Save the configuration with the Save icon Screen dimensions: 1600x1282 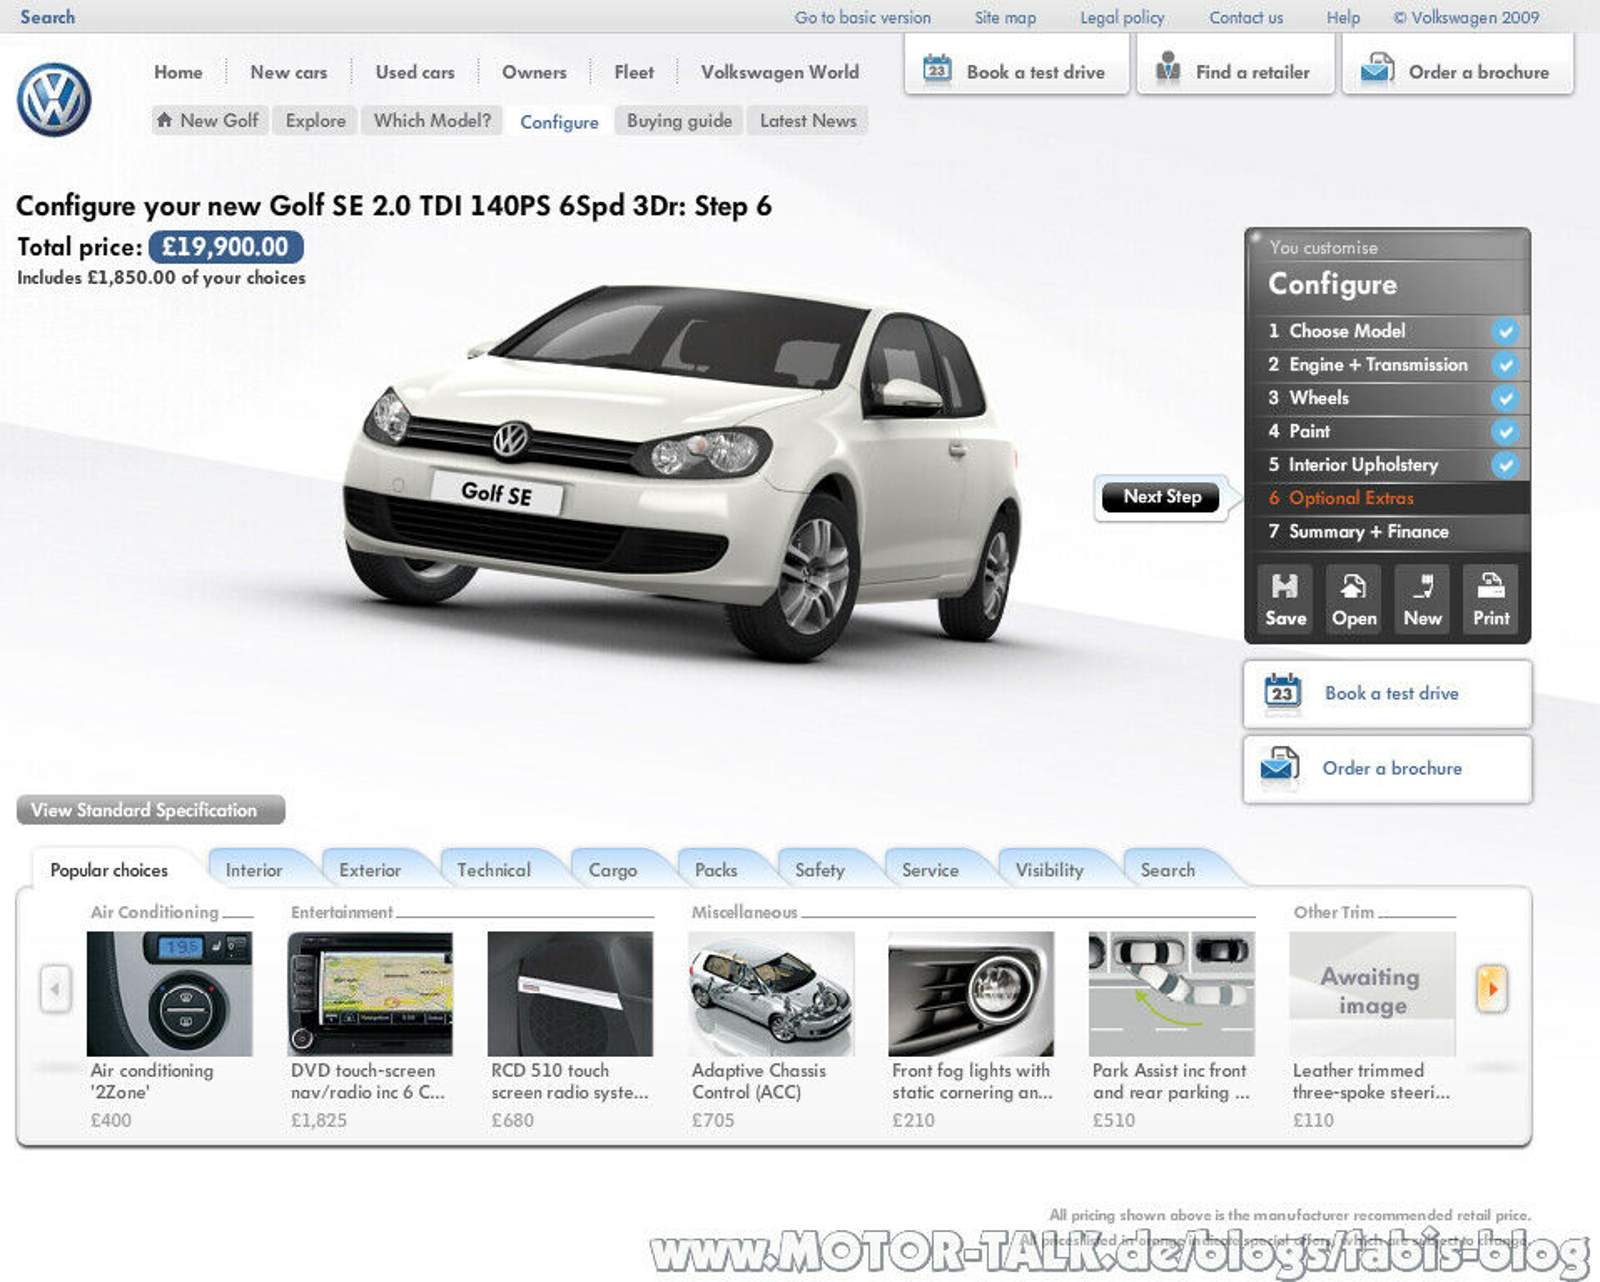[1285, 598]
